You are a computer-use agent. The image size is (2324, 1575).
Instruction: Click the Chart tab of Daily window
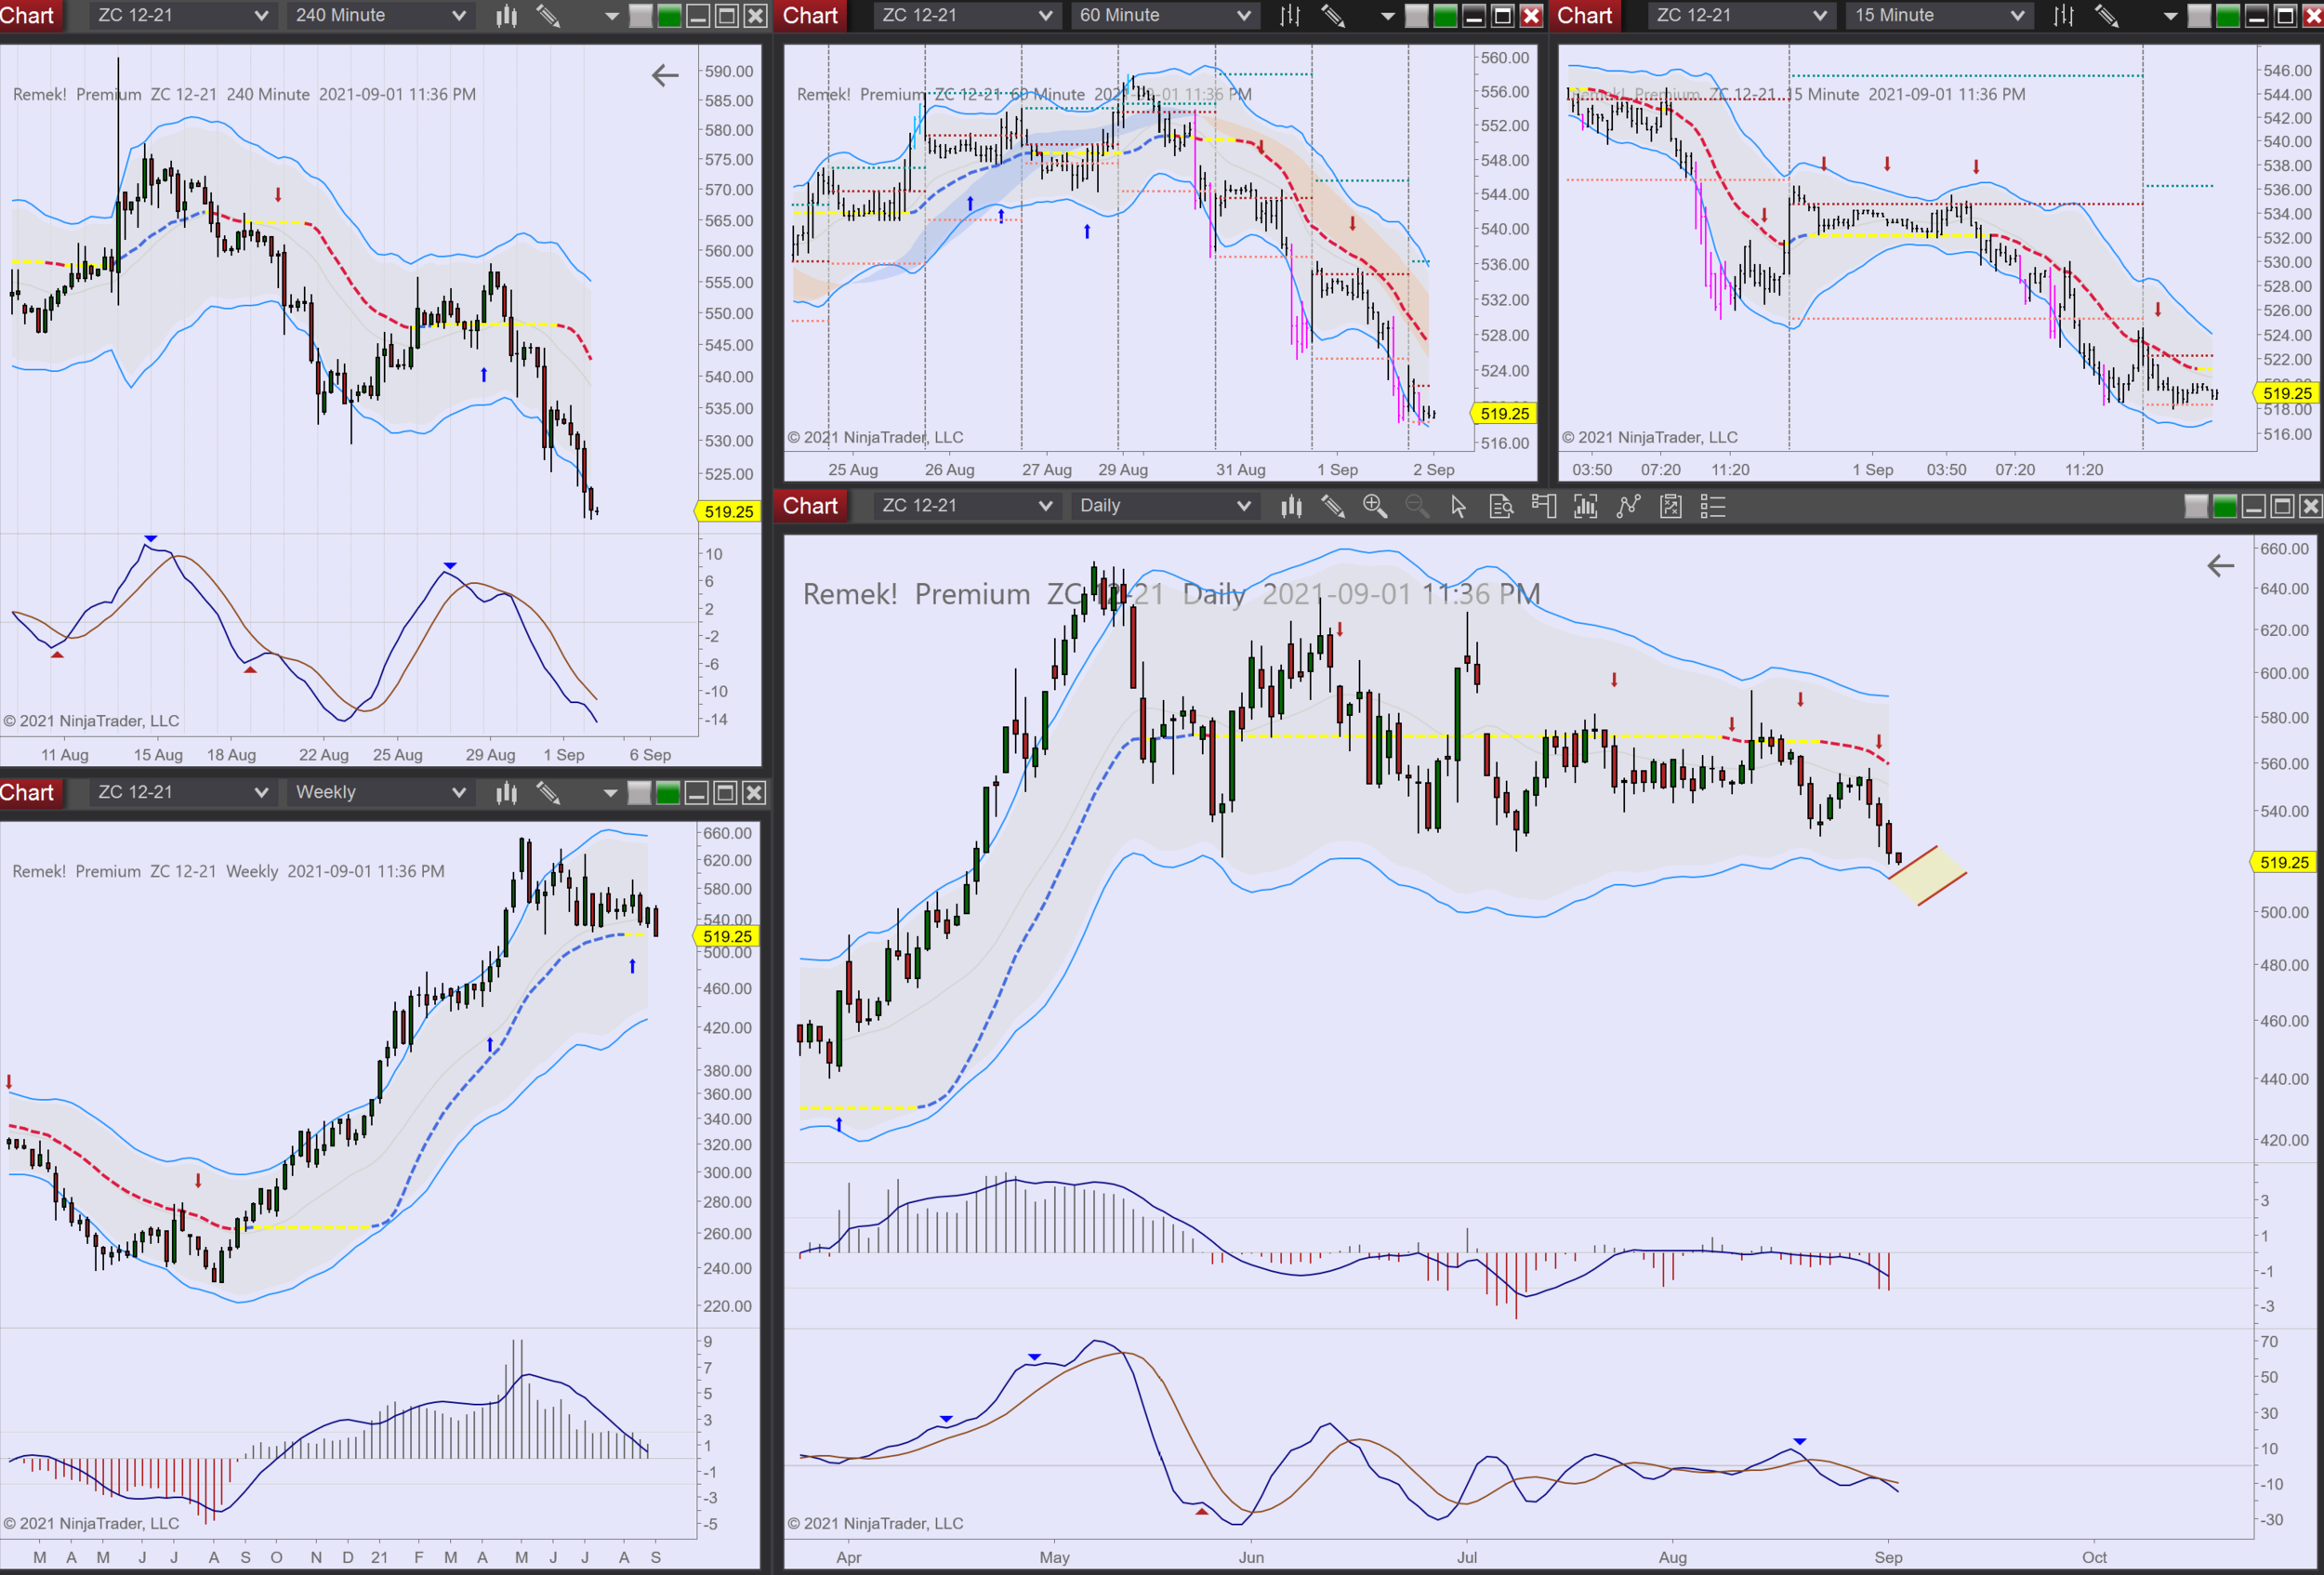pos(810,506)
